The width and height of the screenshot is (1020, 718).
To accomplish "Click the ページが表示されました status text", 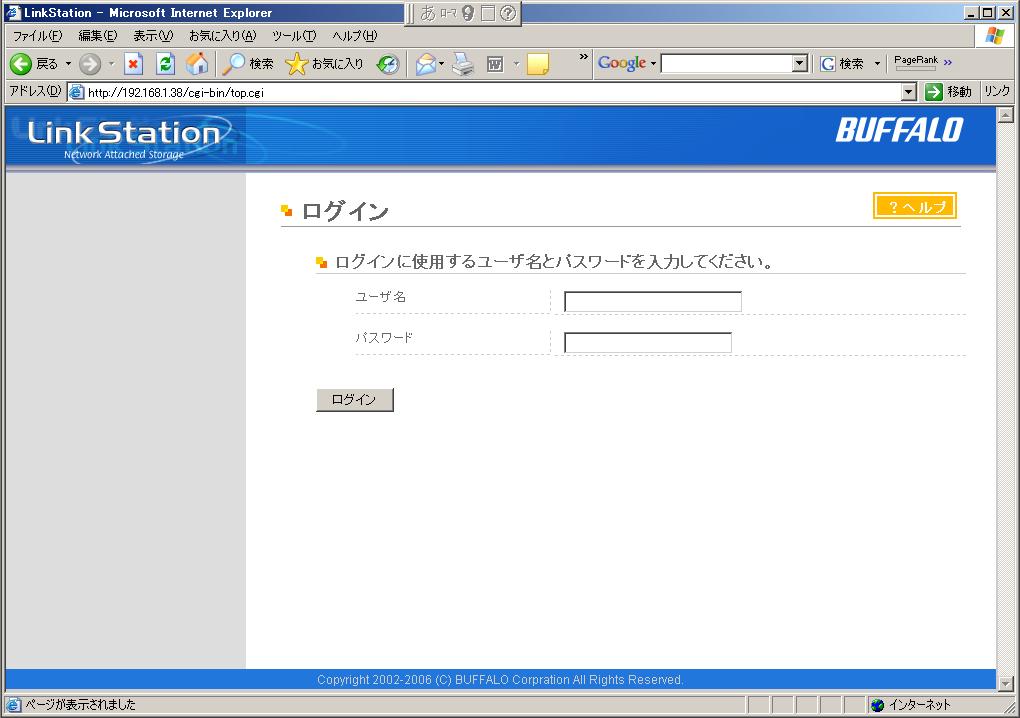I will tap(81, 705).
